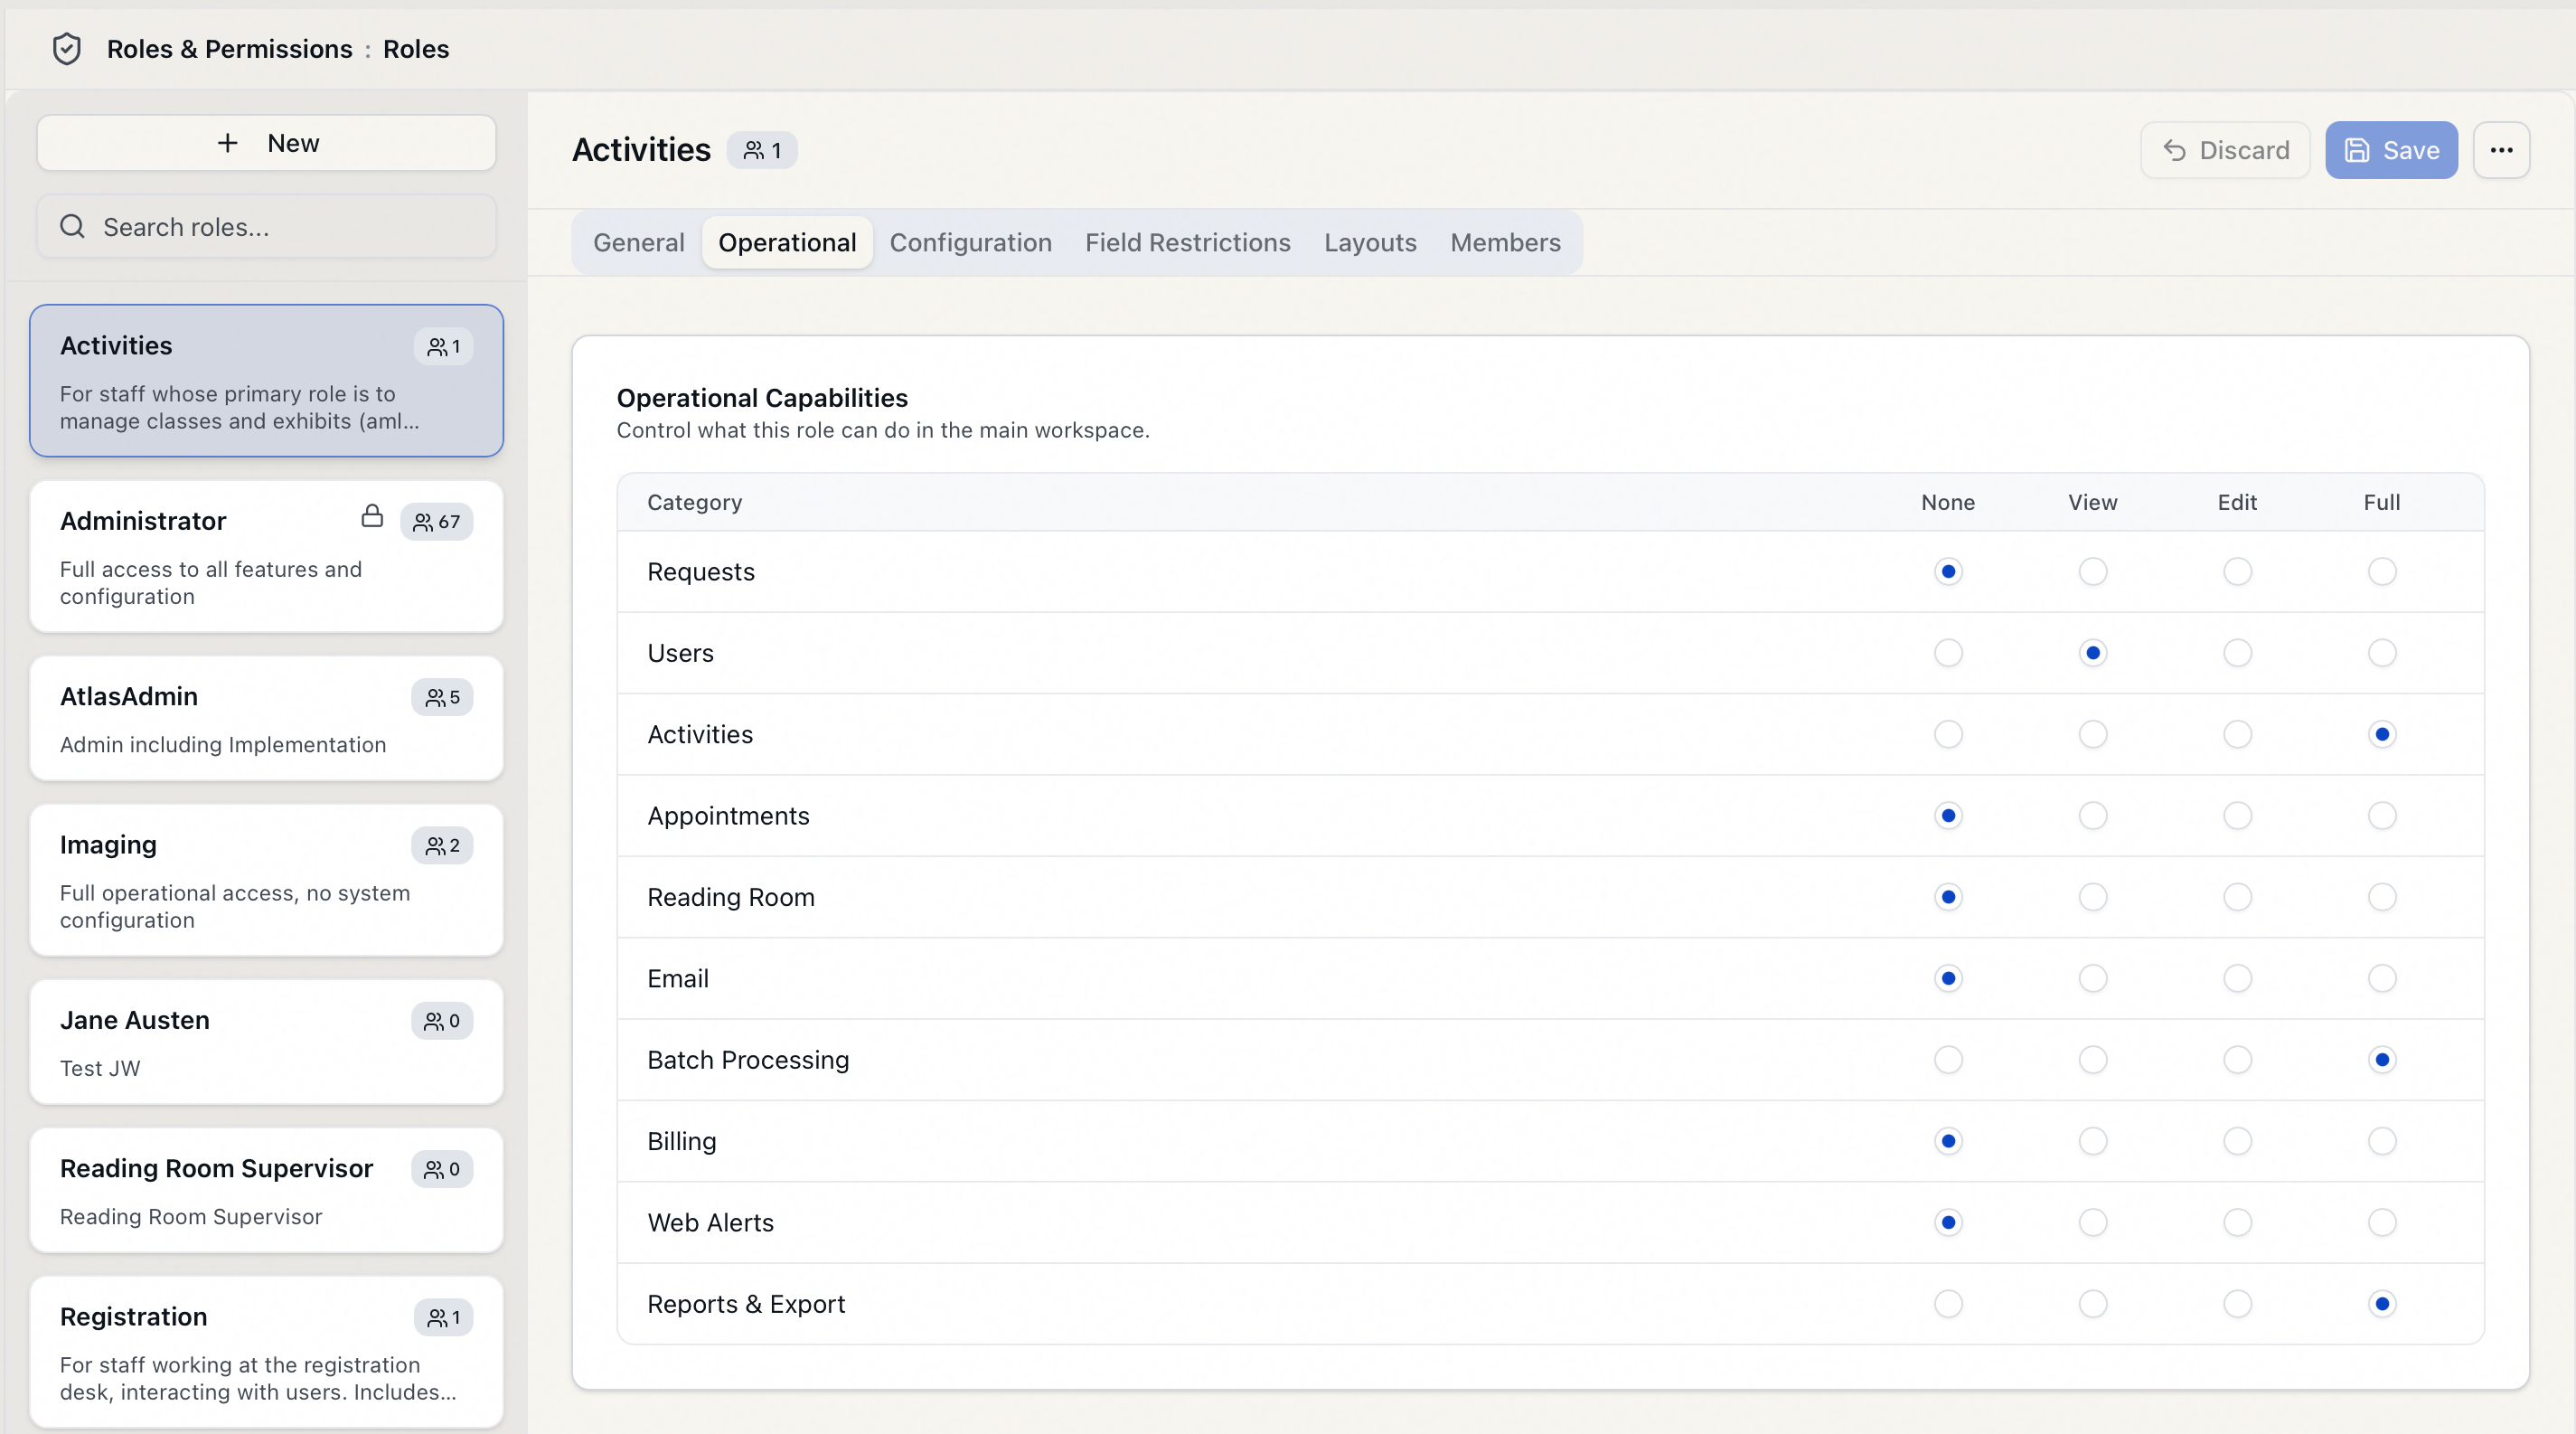Set Billing permission to View

pyautogui.click(x=2093, y=1142)
